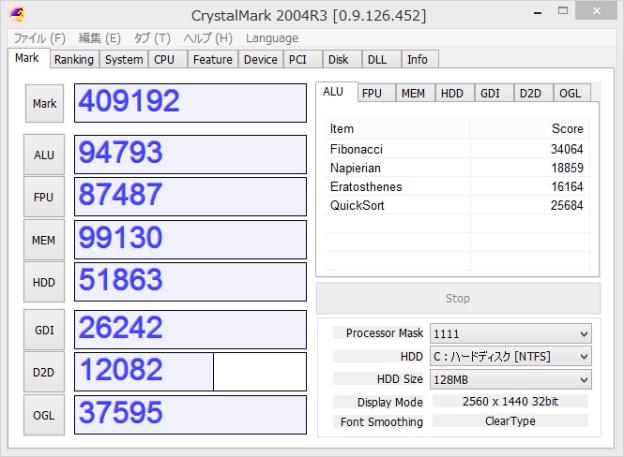View the MEM score details tab
624x457 pixels.
(x=411, y=93)
